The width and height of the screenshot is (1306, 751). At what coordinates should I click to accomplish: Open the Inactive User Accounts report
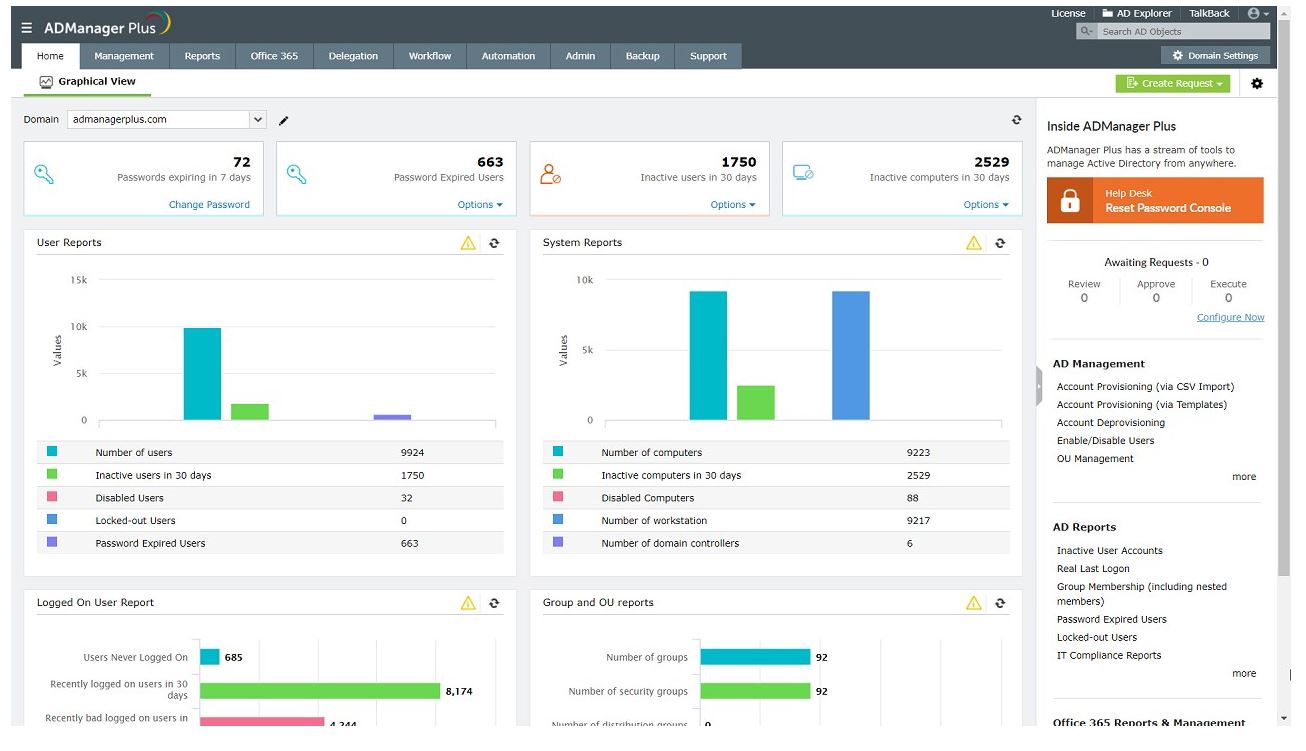coord(1110,551)
